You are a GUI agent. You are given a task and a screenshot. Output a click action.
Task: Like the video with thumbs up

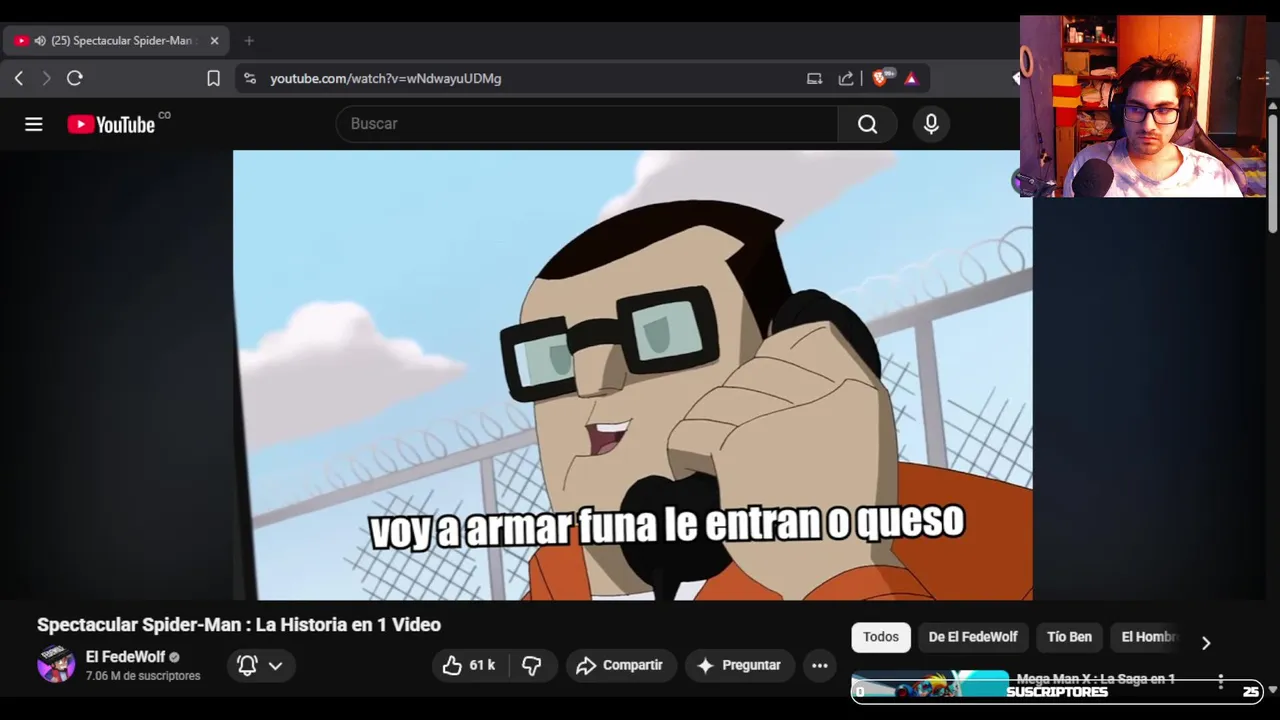coord(470,665)
